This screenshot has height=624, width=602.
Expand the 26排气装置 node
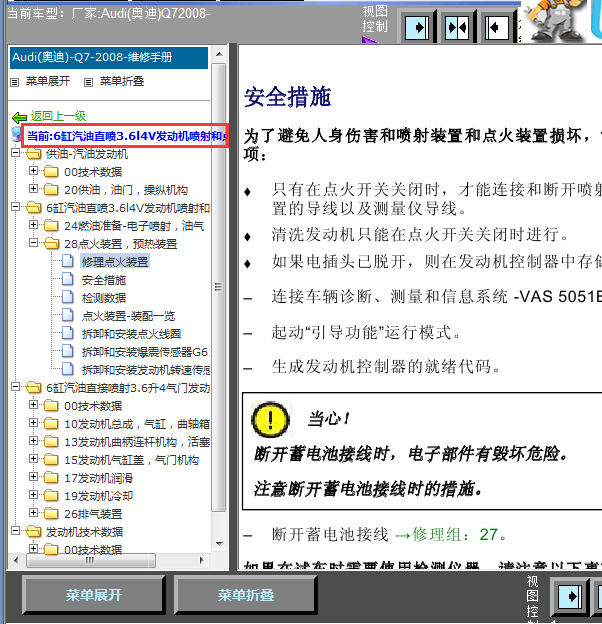(x=33, y=513)
